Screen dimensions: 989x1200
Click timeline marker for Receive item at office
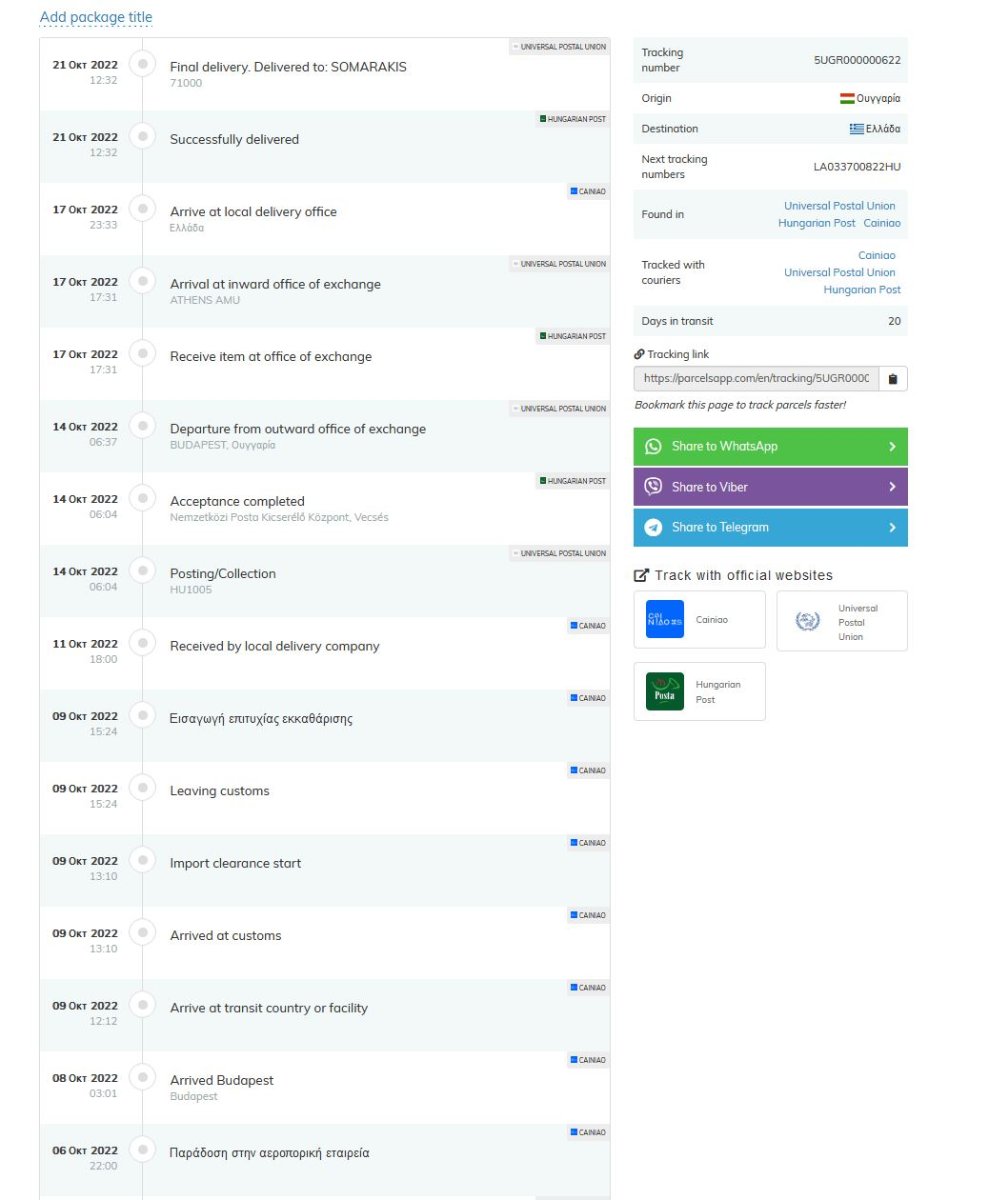coord(143,353)
